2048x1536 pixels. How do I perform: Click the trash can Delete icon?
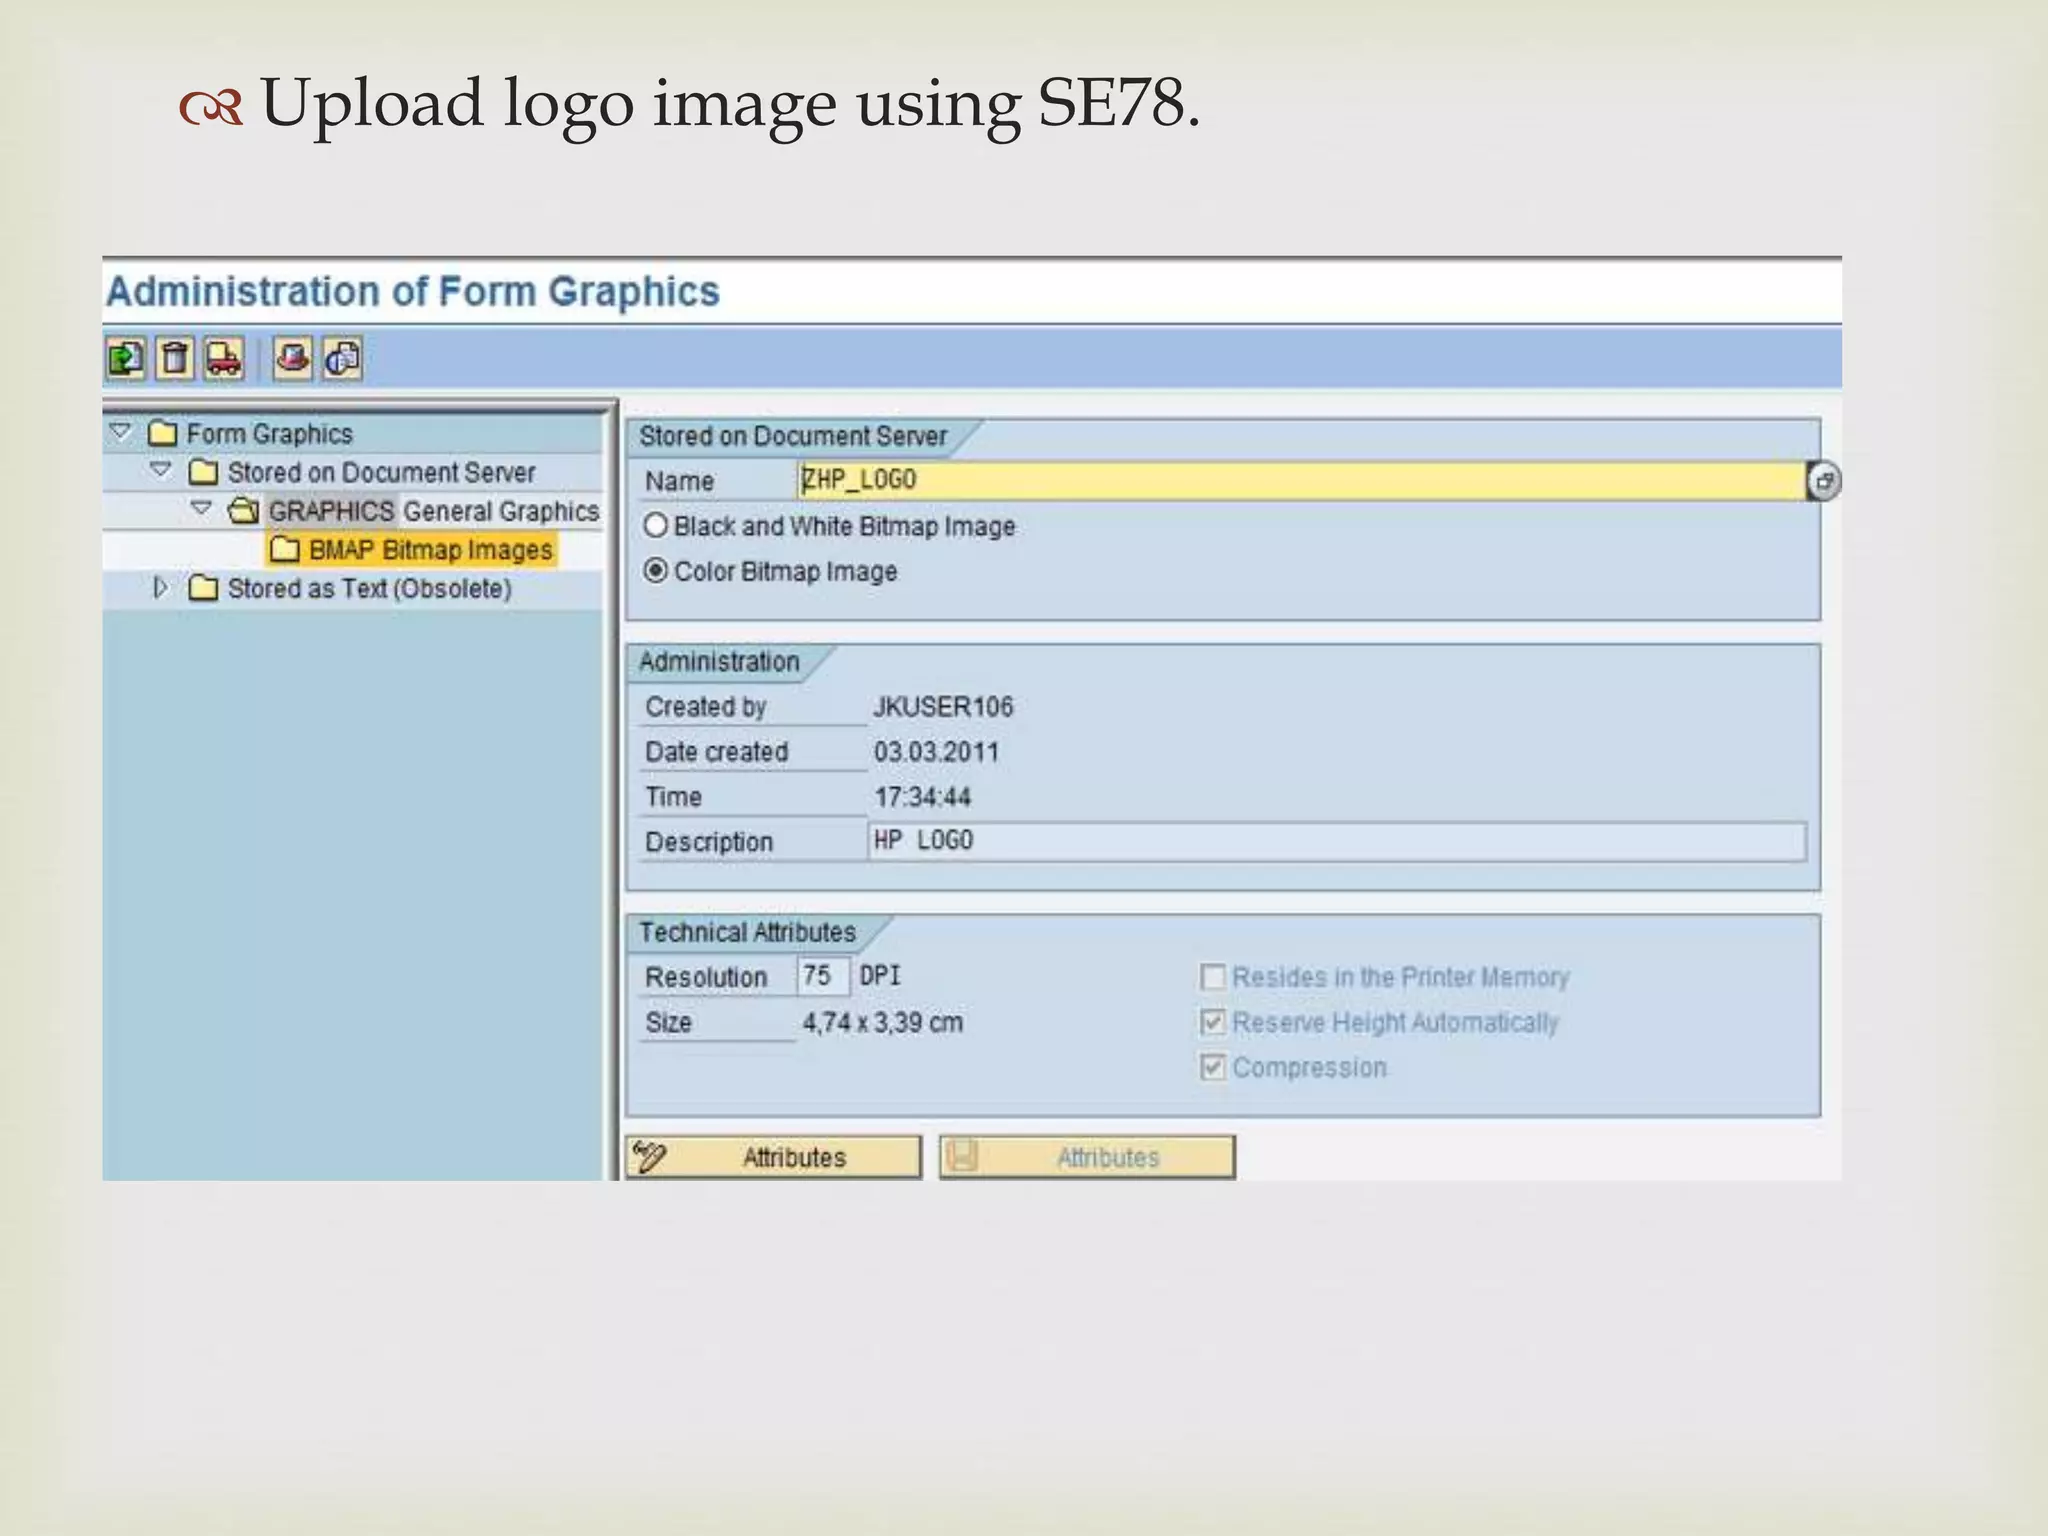tap(176, 358)
